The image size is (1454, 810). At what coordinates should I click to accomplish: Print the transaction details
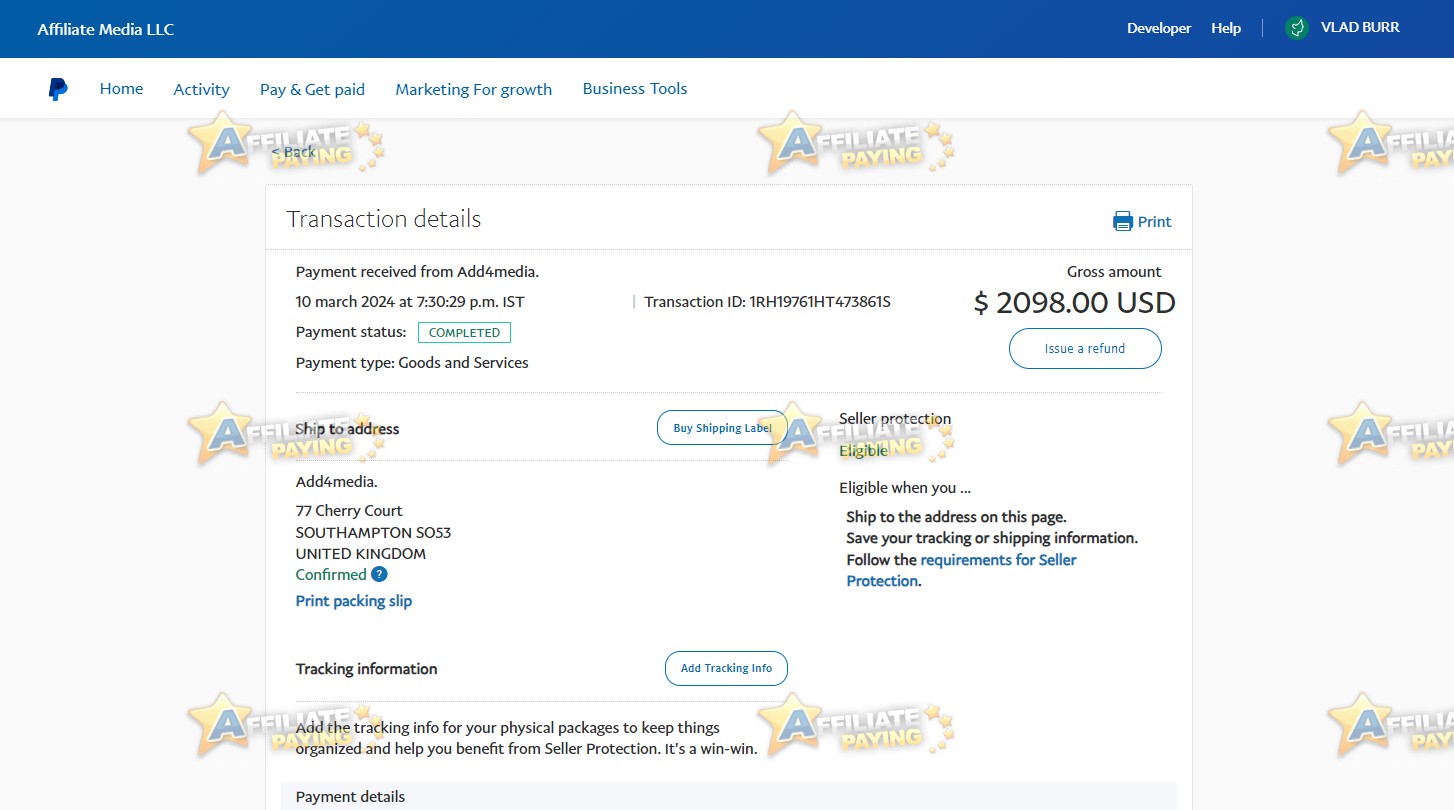[x=1154, y=222]
